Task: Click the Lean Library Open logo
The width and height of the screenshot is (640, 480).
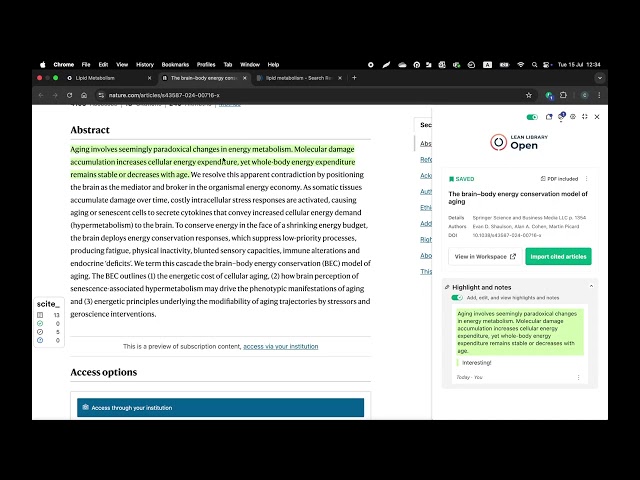Action: [x=519, y=142]
